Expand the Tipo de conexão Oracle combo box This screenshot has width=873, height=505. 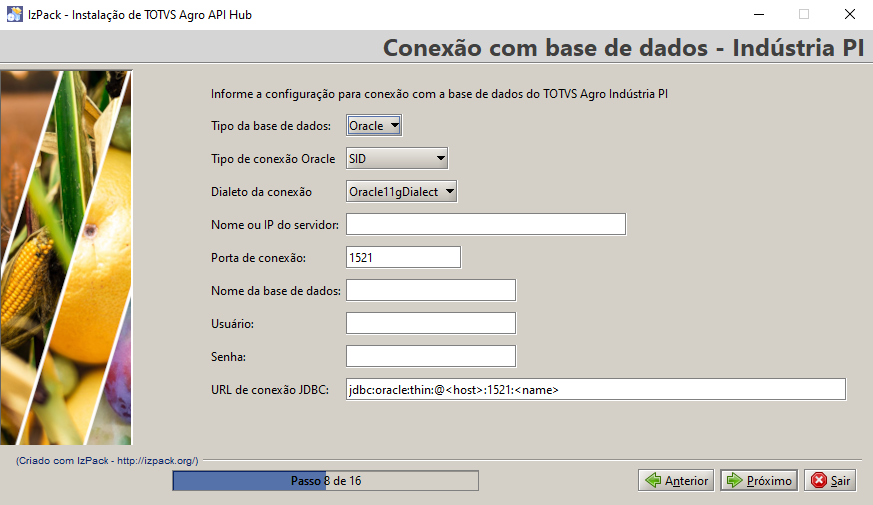396,158
